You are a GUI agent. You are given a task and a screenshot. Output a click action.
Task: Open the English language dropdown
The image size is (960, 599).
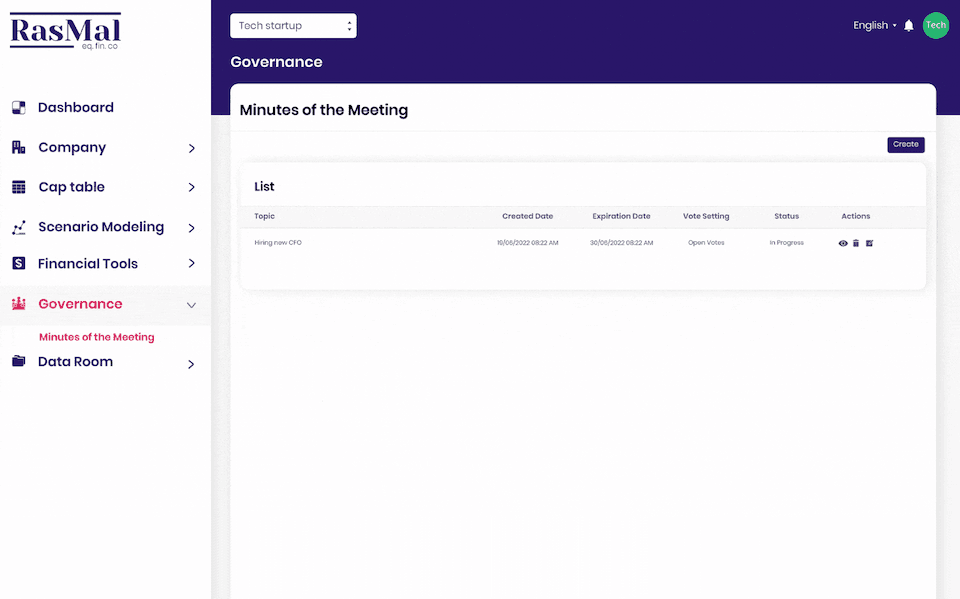click(x=875, y=25)
